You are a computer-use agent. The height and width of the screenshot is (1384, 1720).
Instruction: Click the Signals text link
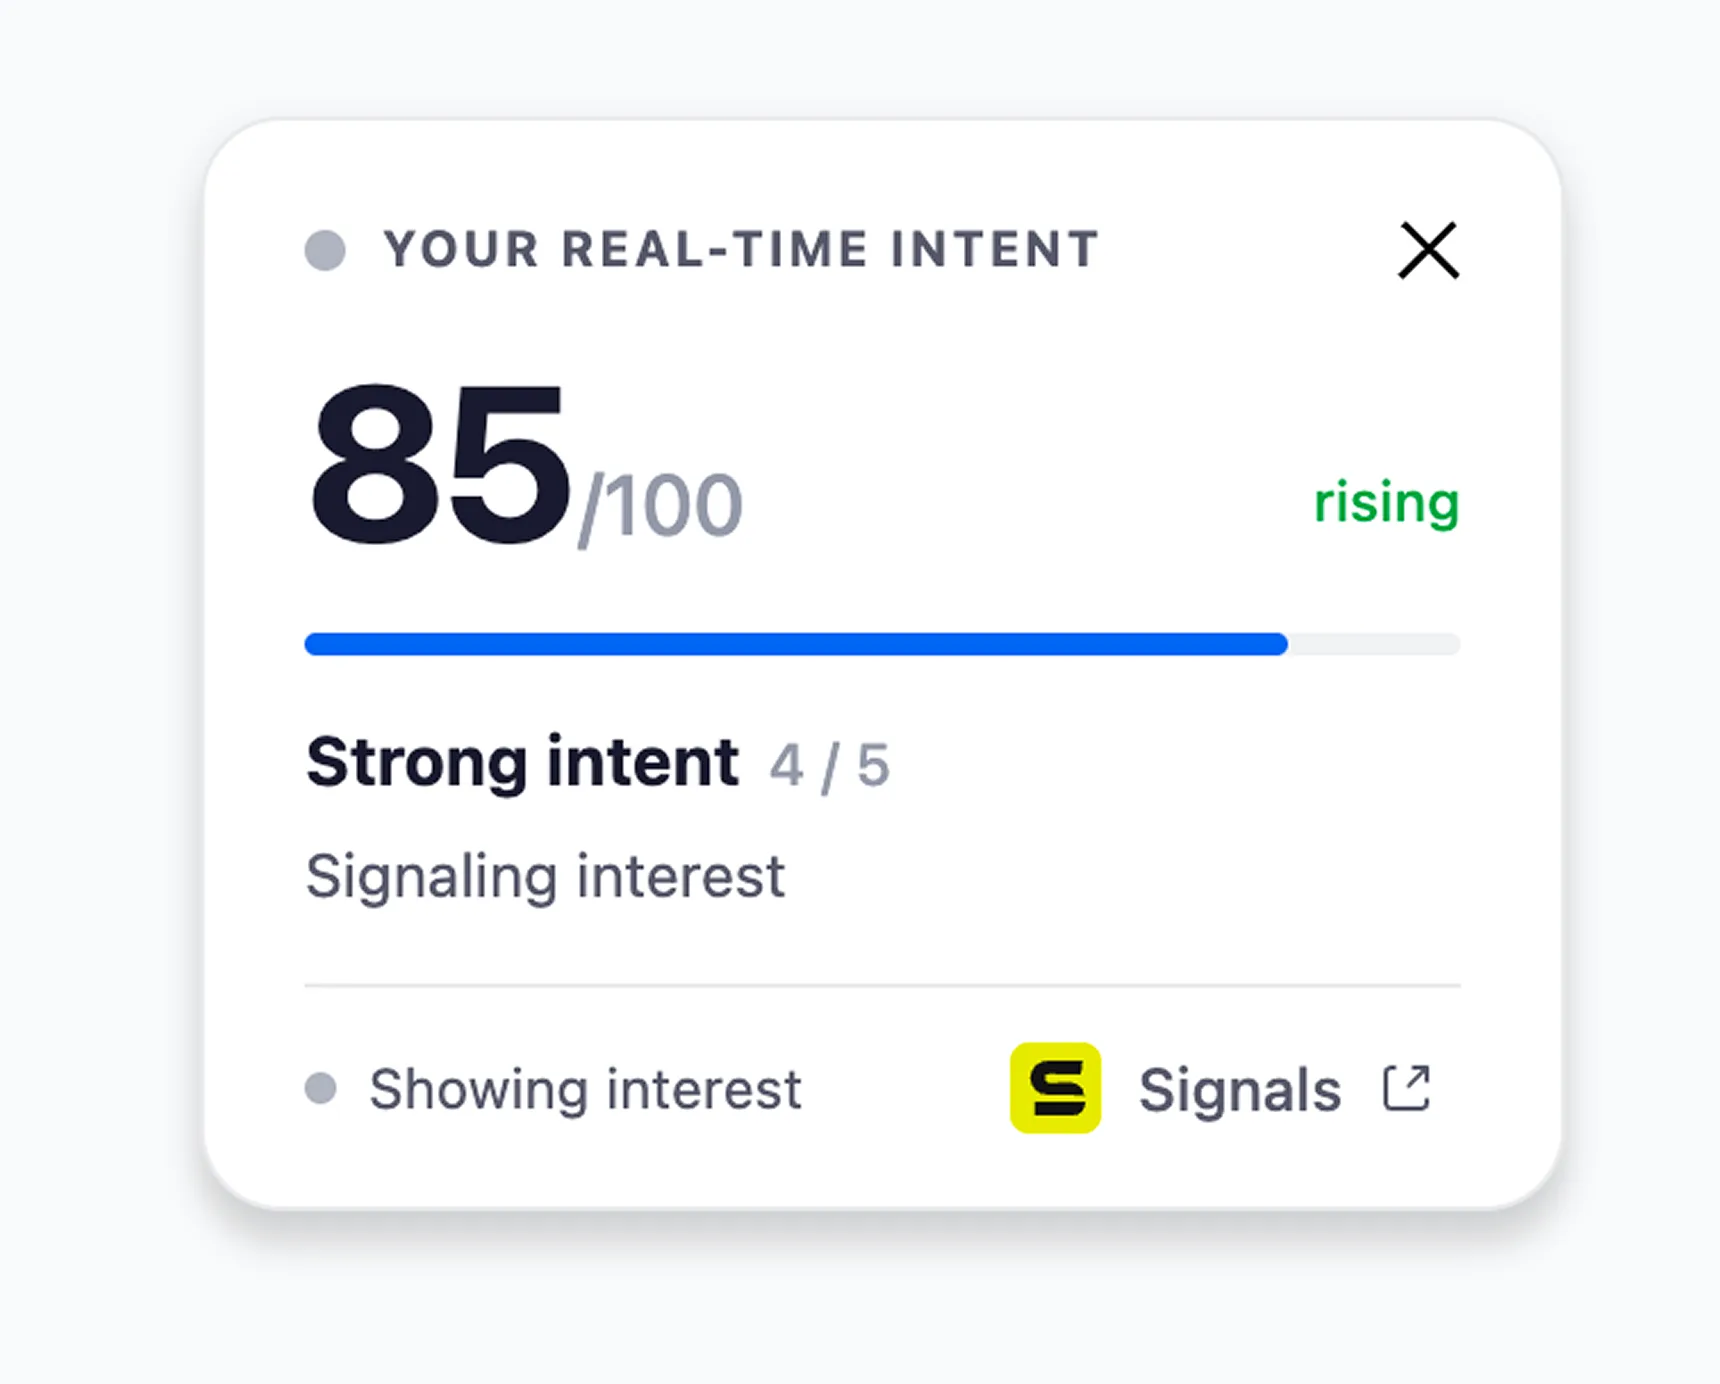tap(1239, 1089)
